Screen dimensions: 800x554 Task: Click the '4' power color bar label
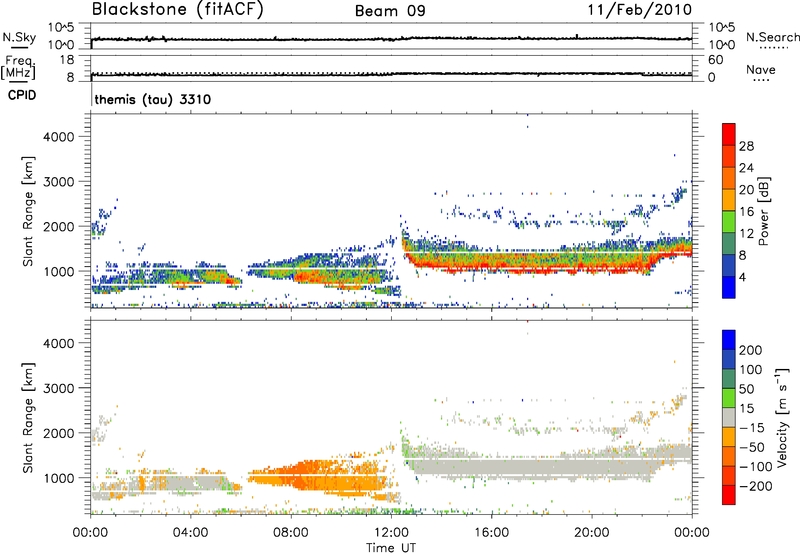point(742,277)
